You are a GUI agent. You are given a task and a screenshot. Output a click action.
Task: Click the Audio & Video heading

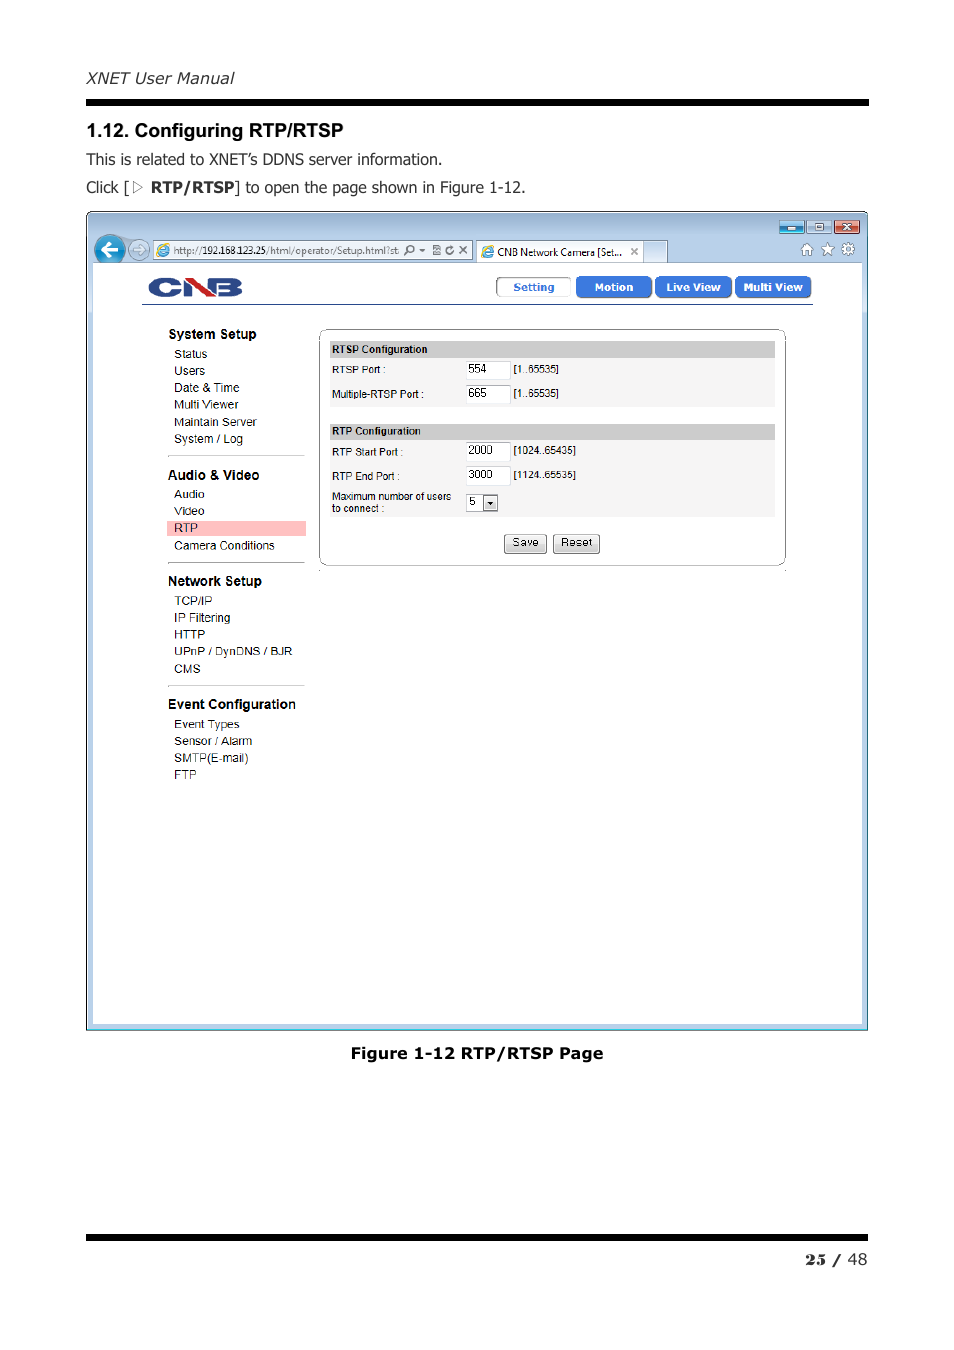pos(214,475)
